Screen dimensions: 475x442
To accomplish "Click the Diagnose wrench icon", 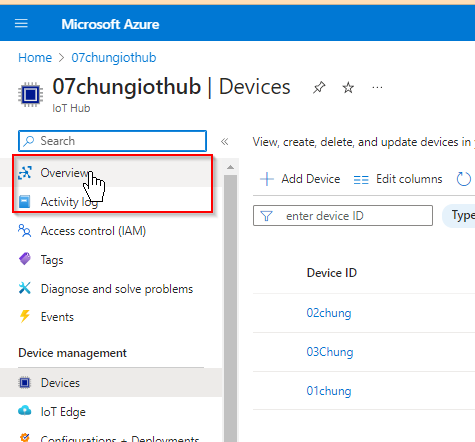I will (25, 288).
